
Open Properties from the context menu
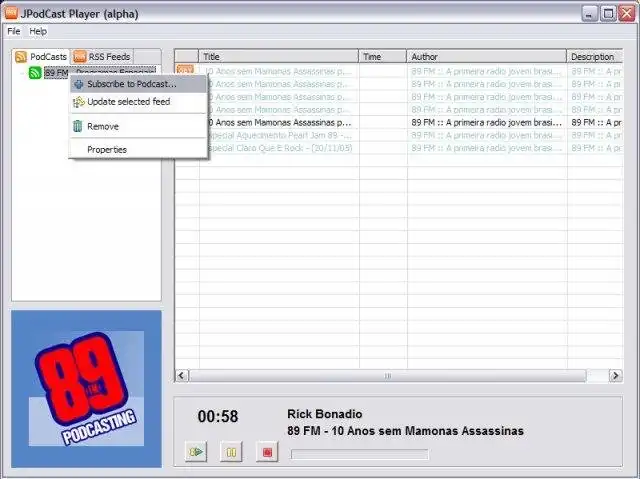(x=138, y=150)
